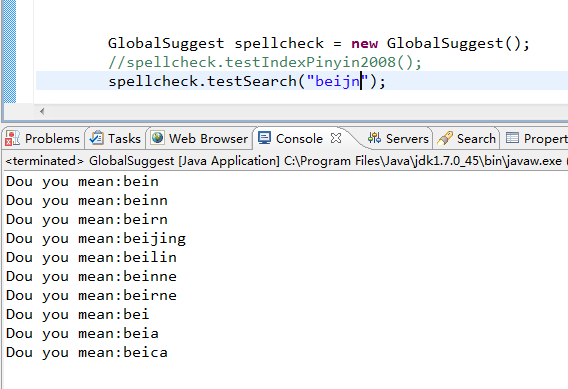Click the "Dou you mean:bei" console line
568x389 pixels.
pyautogui.click(x=78, y=314)
